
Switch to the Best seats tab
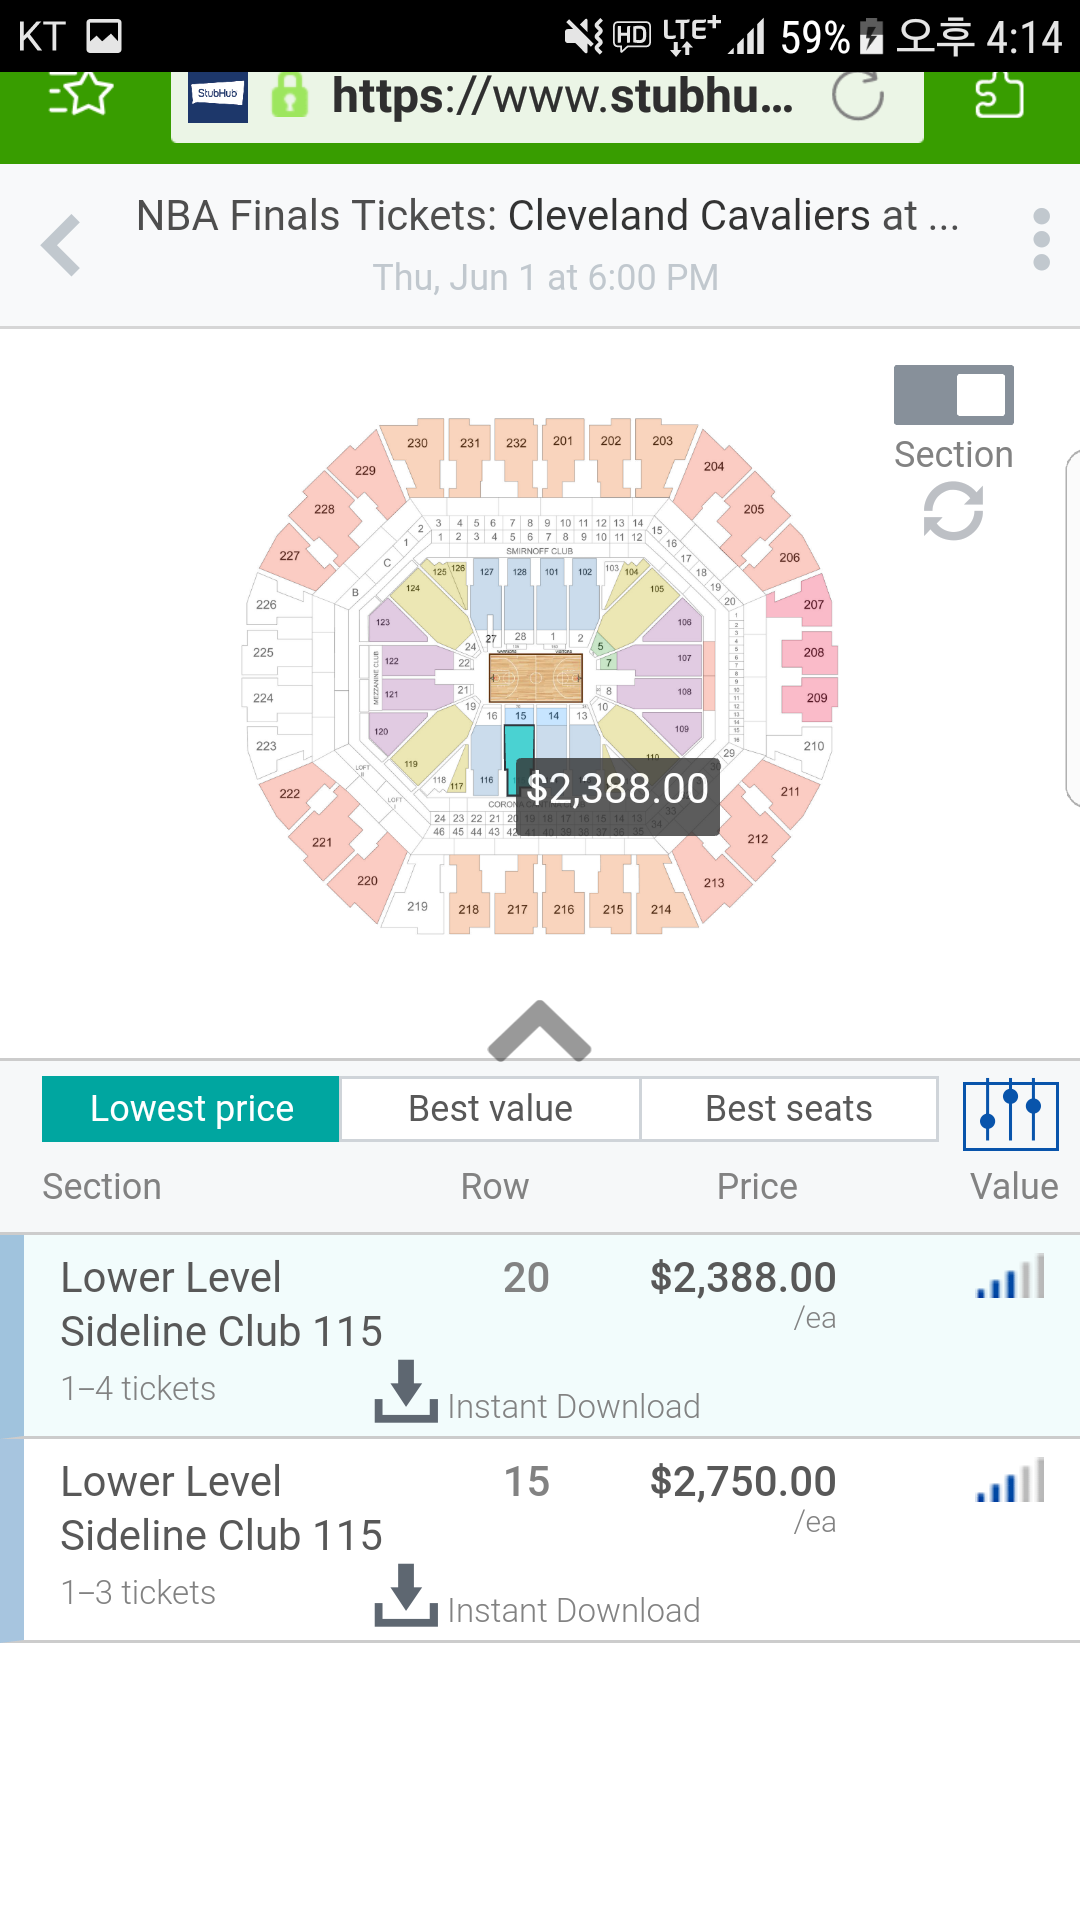click(789, 1109)
